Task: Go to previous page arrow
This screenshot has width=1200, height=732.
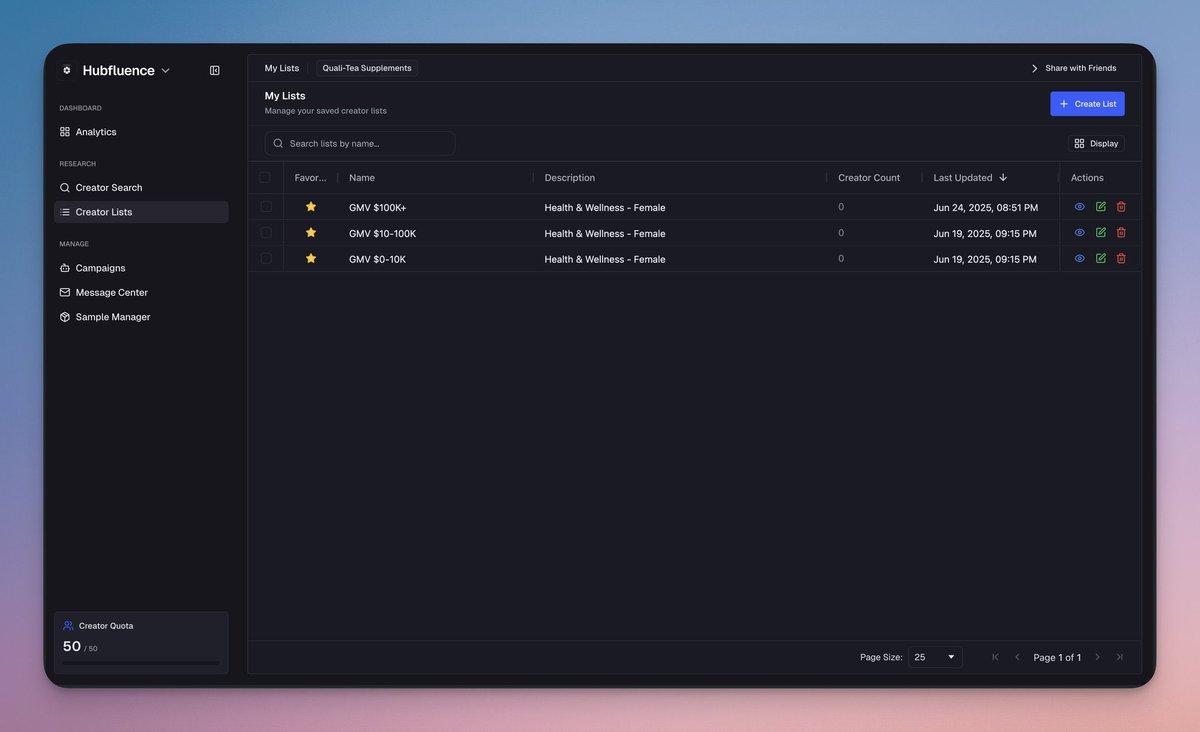Action: point(1017,657)
